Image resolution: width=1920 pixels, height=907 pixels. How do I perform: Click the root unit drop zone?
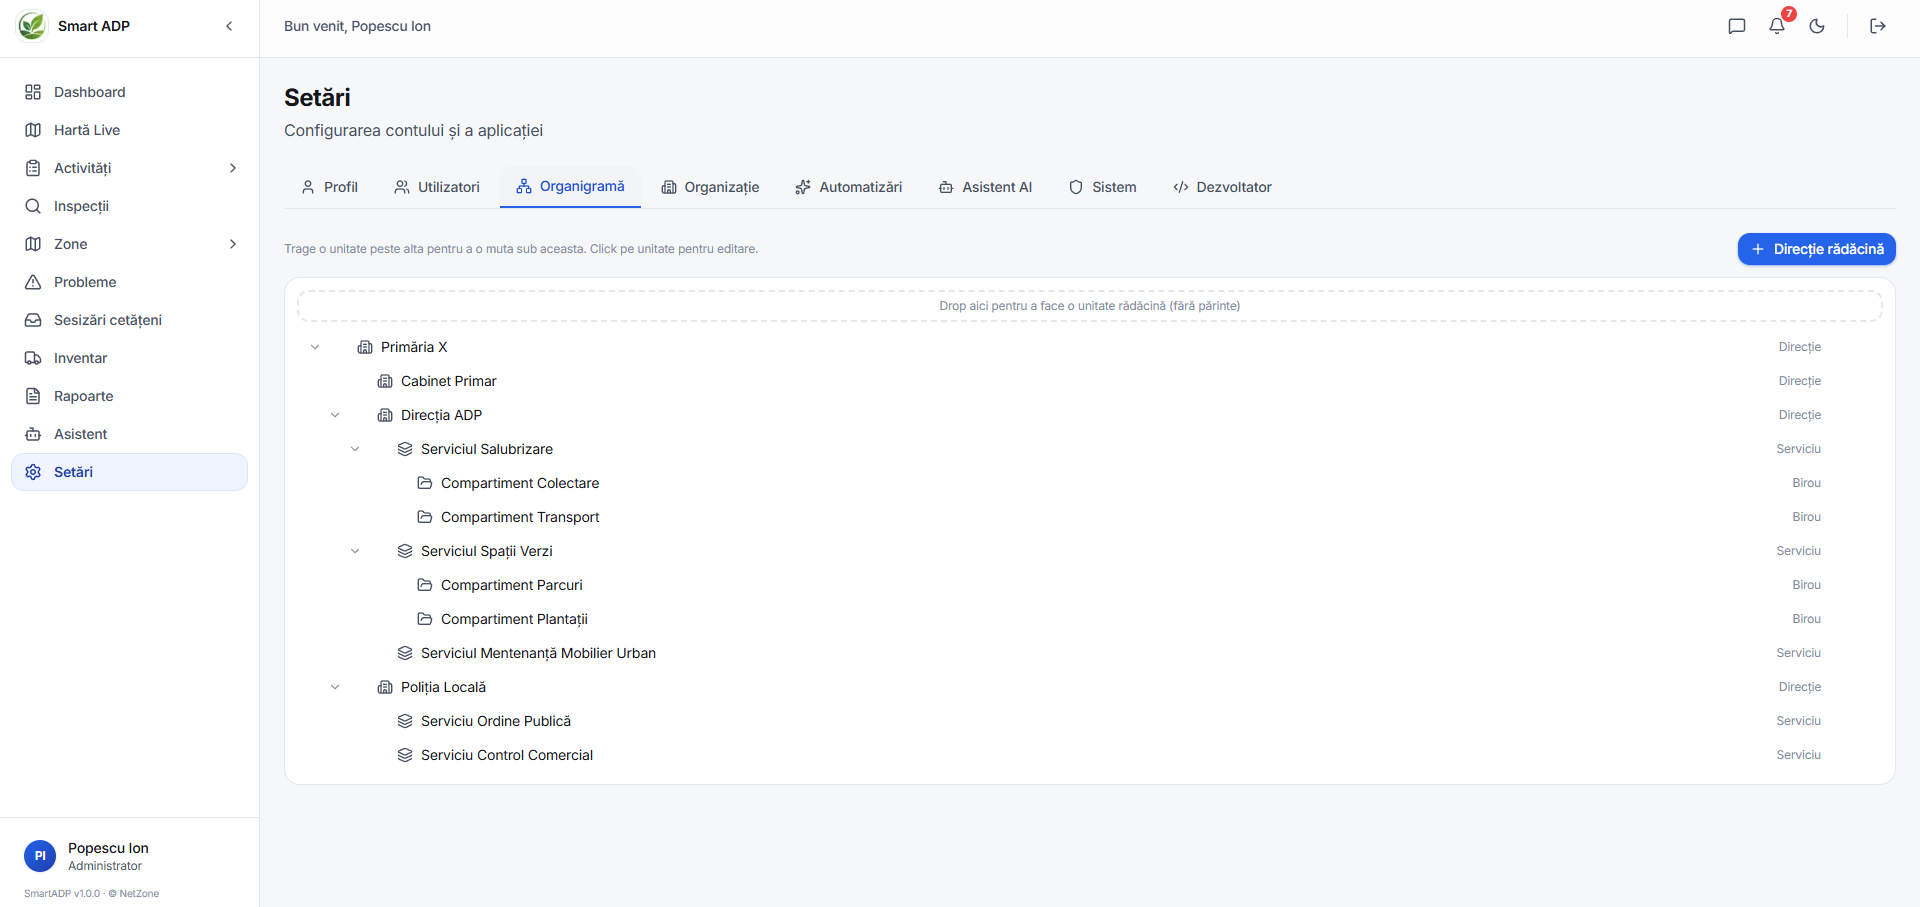point(1090,306)
